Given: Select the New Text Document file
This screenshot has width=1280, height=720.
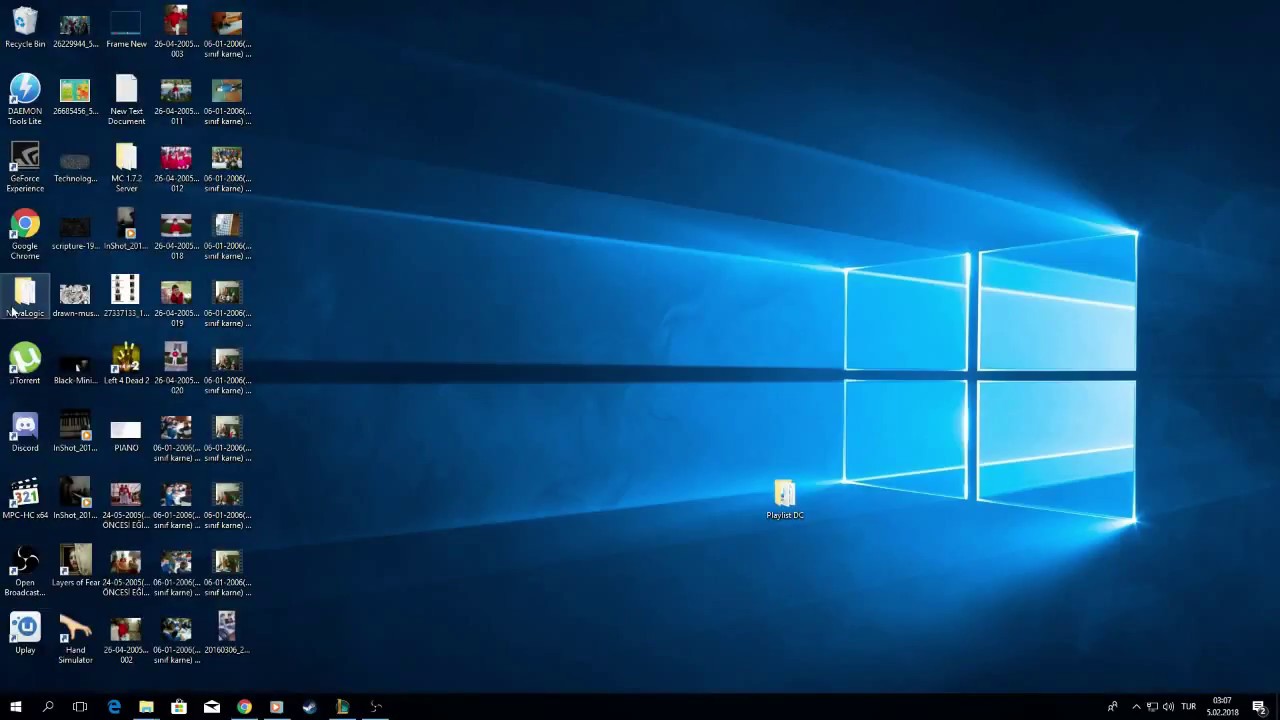Looking at the screenshot, I should (126, 99).
